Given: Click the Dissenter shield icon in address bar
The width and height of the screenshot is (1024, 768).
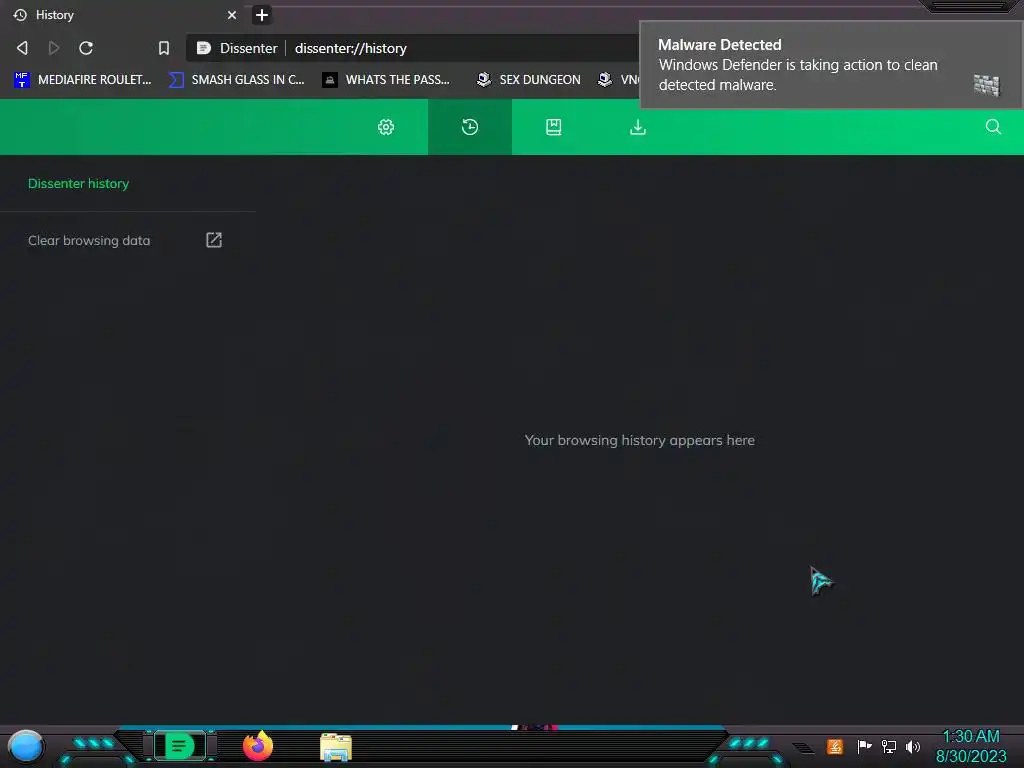Looking at the screenshot, I should [204, 48].
